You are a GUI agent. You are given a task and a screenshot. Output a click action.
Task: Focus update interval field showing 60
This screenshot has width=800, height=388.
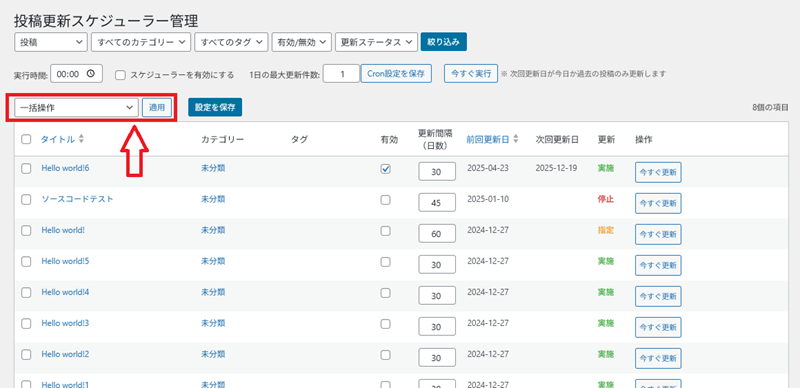tap(437, 234)
